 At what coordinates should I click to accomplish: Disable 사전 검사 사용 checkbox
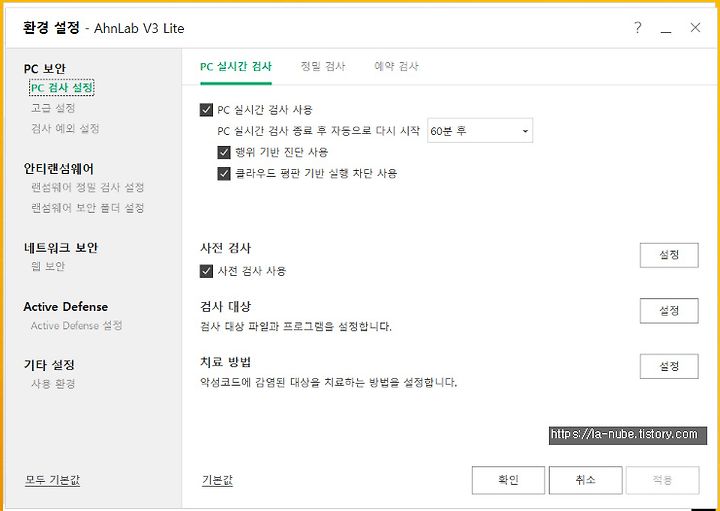[x=206, y=271]
